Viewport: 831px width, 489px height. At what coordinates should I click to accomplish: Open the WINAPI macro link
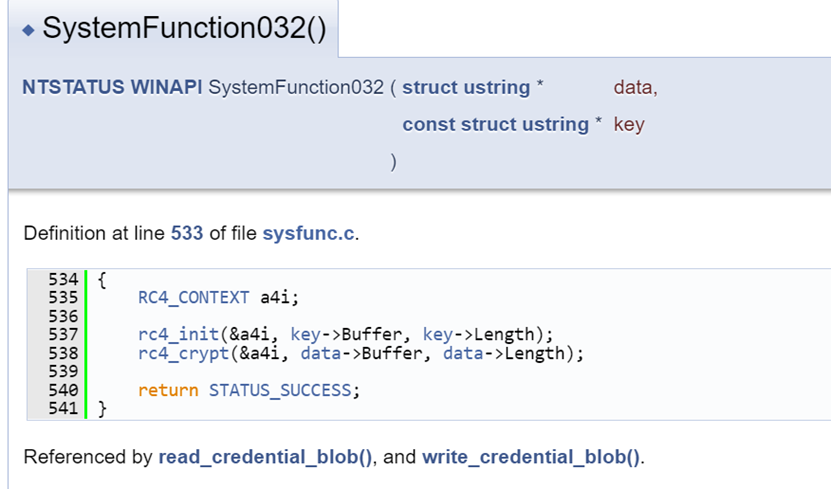[x=166, y=87]
